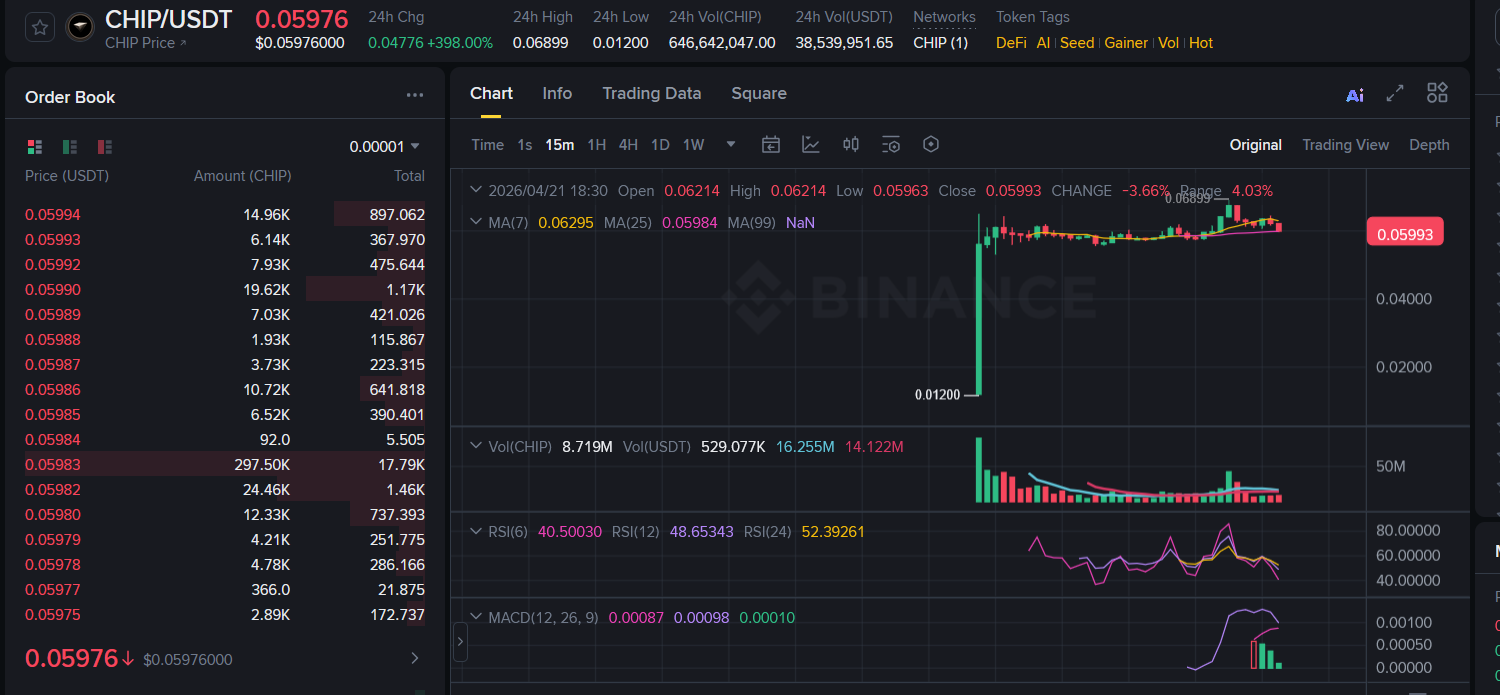This screenshot has height=695, width=1500.
Task: Add CHIP/USDT to favorites with star icon
Action: 40,27
